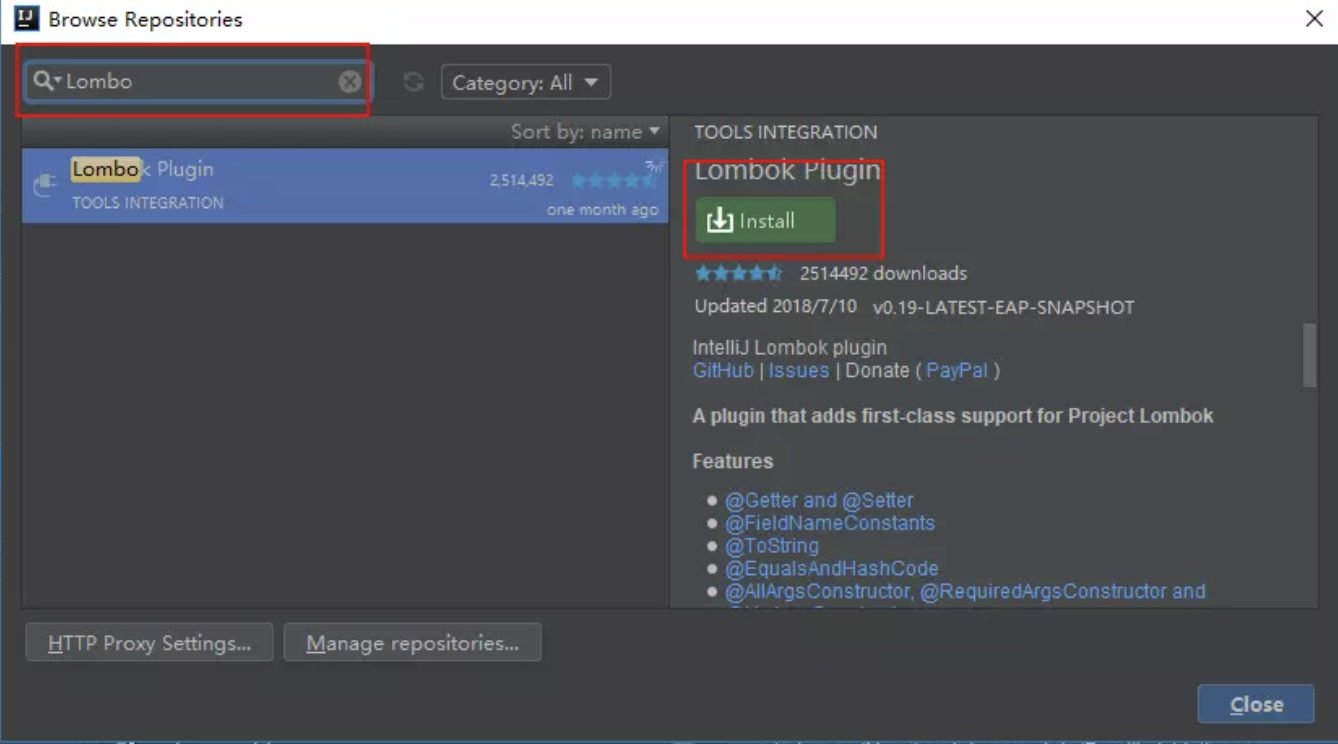This screenshot has height=744, width=1338.
Task: Open the @EqualsAndHashCode link
Action: pos(832,569)
